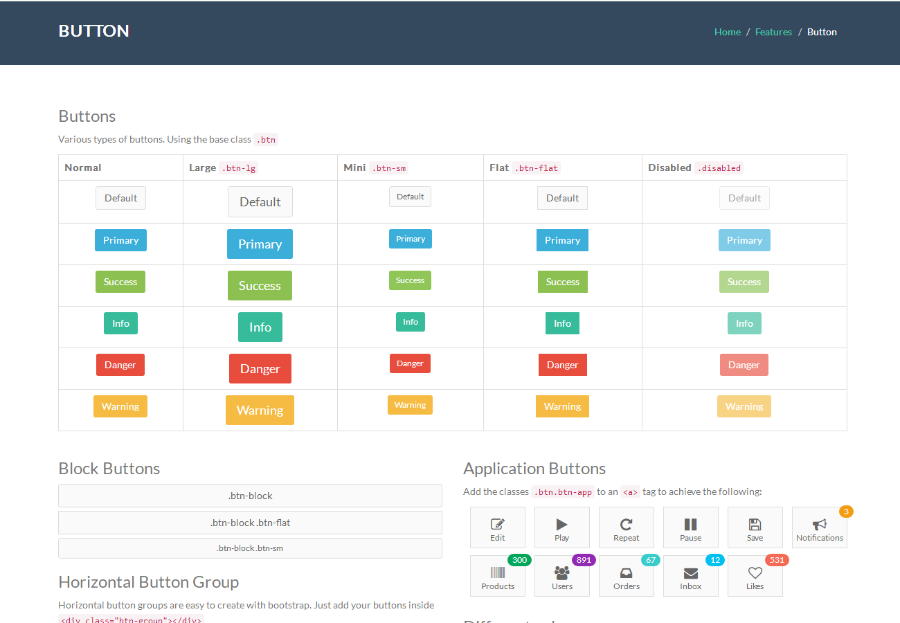Click the Pause application button
The width and height of the screenshot is (900, 623).
690,528
